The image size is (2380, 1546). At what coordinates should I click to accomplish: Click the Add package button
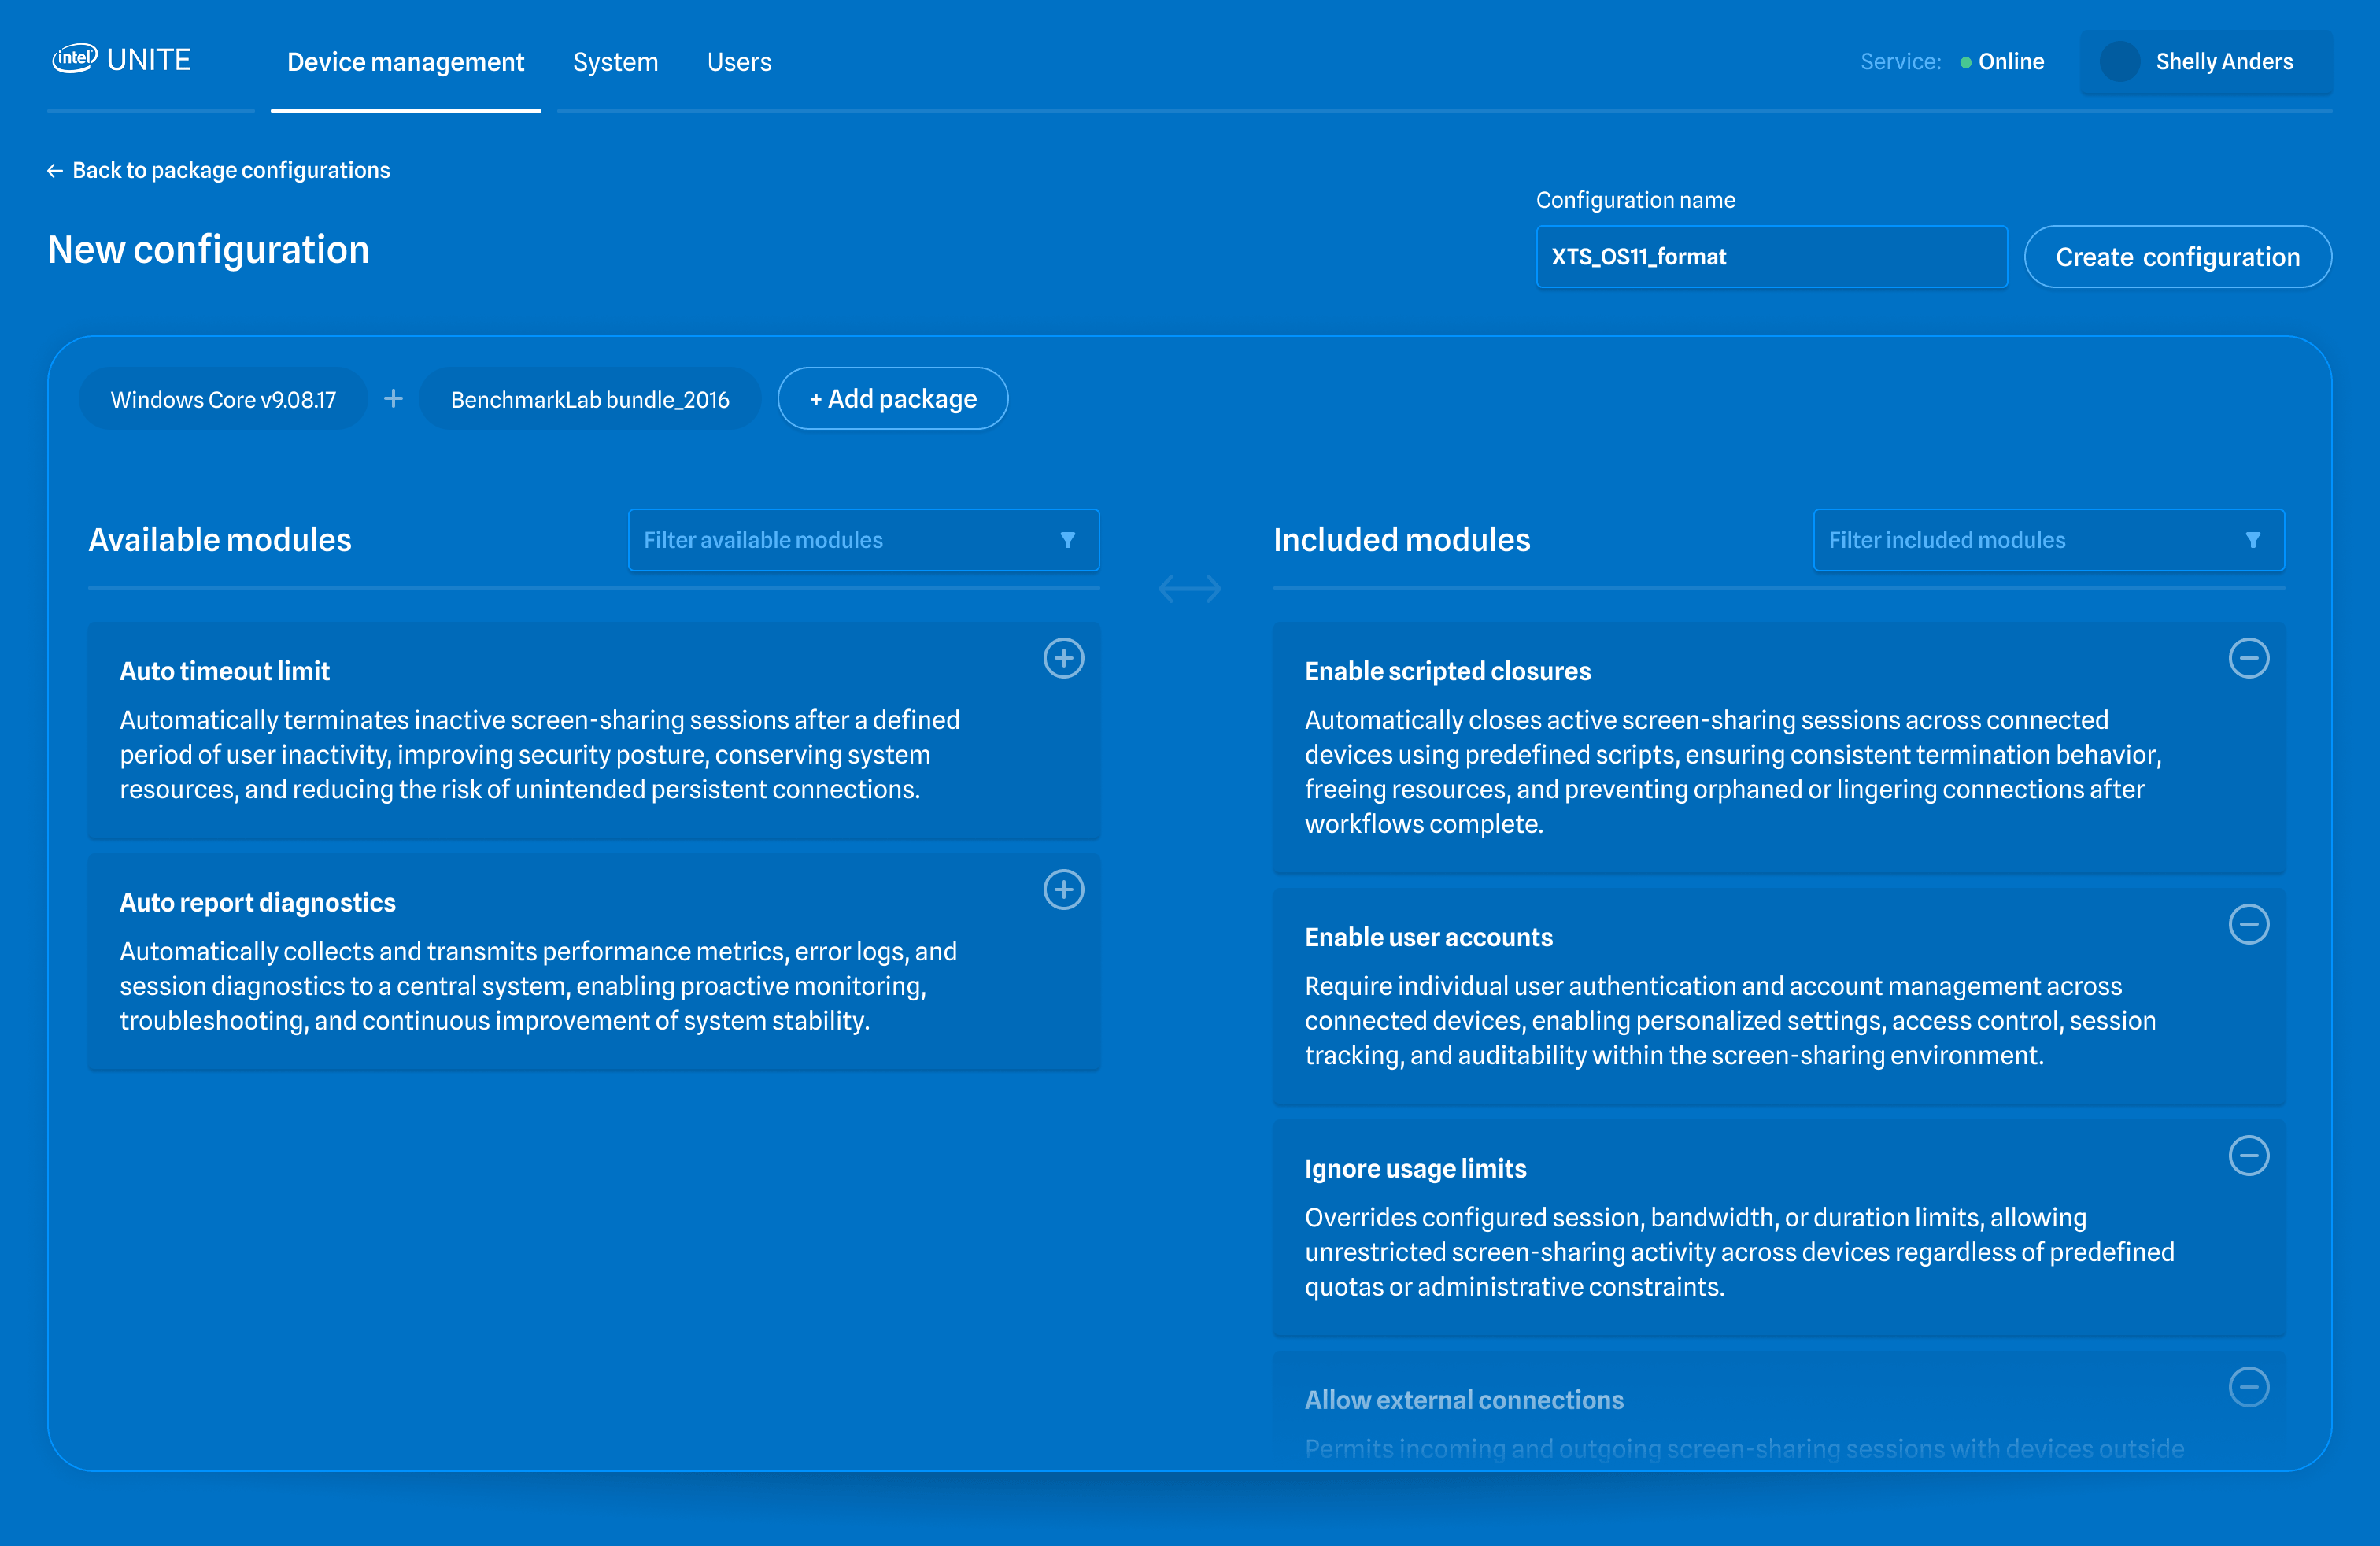892,397
